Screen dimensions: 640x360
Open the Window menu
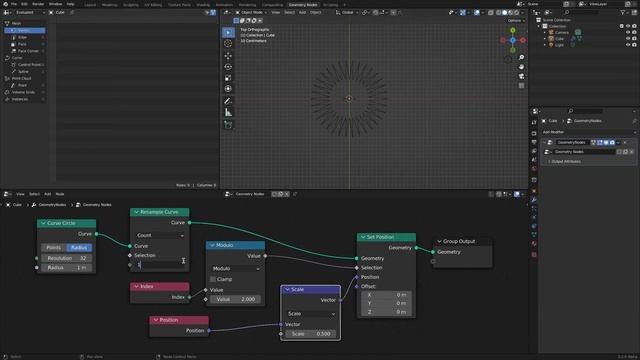point(56,4)
